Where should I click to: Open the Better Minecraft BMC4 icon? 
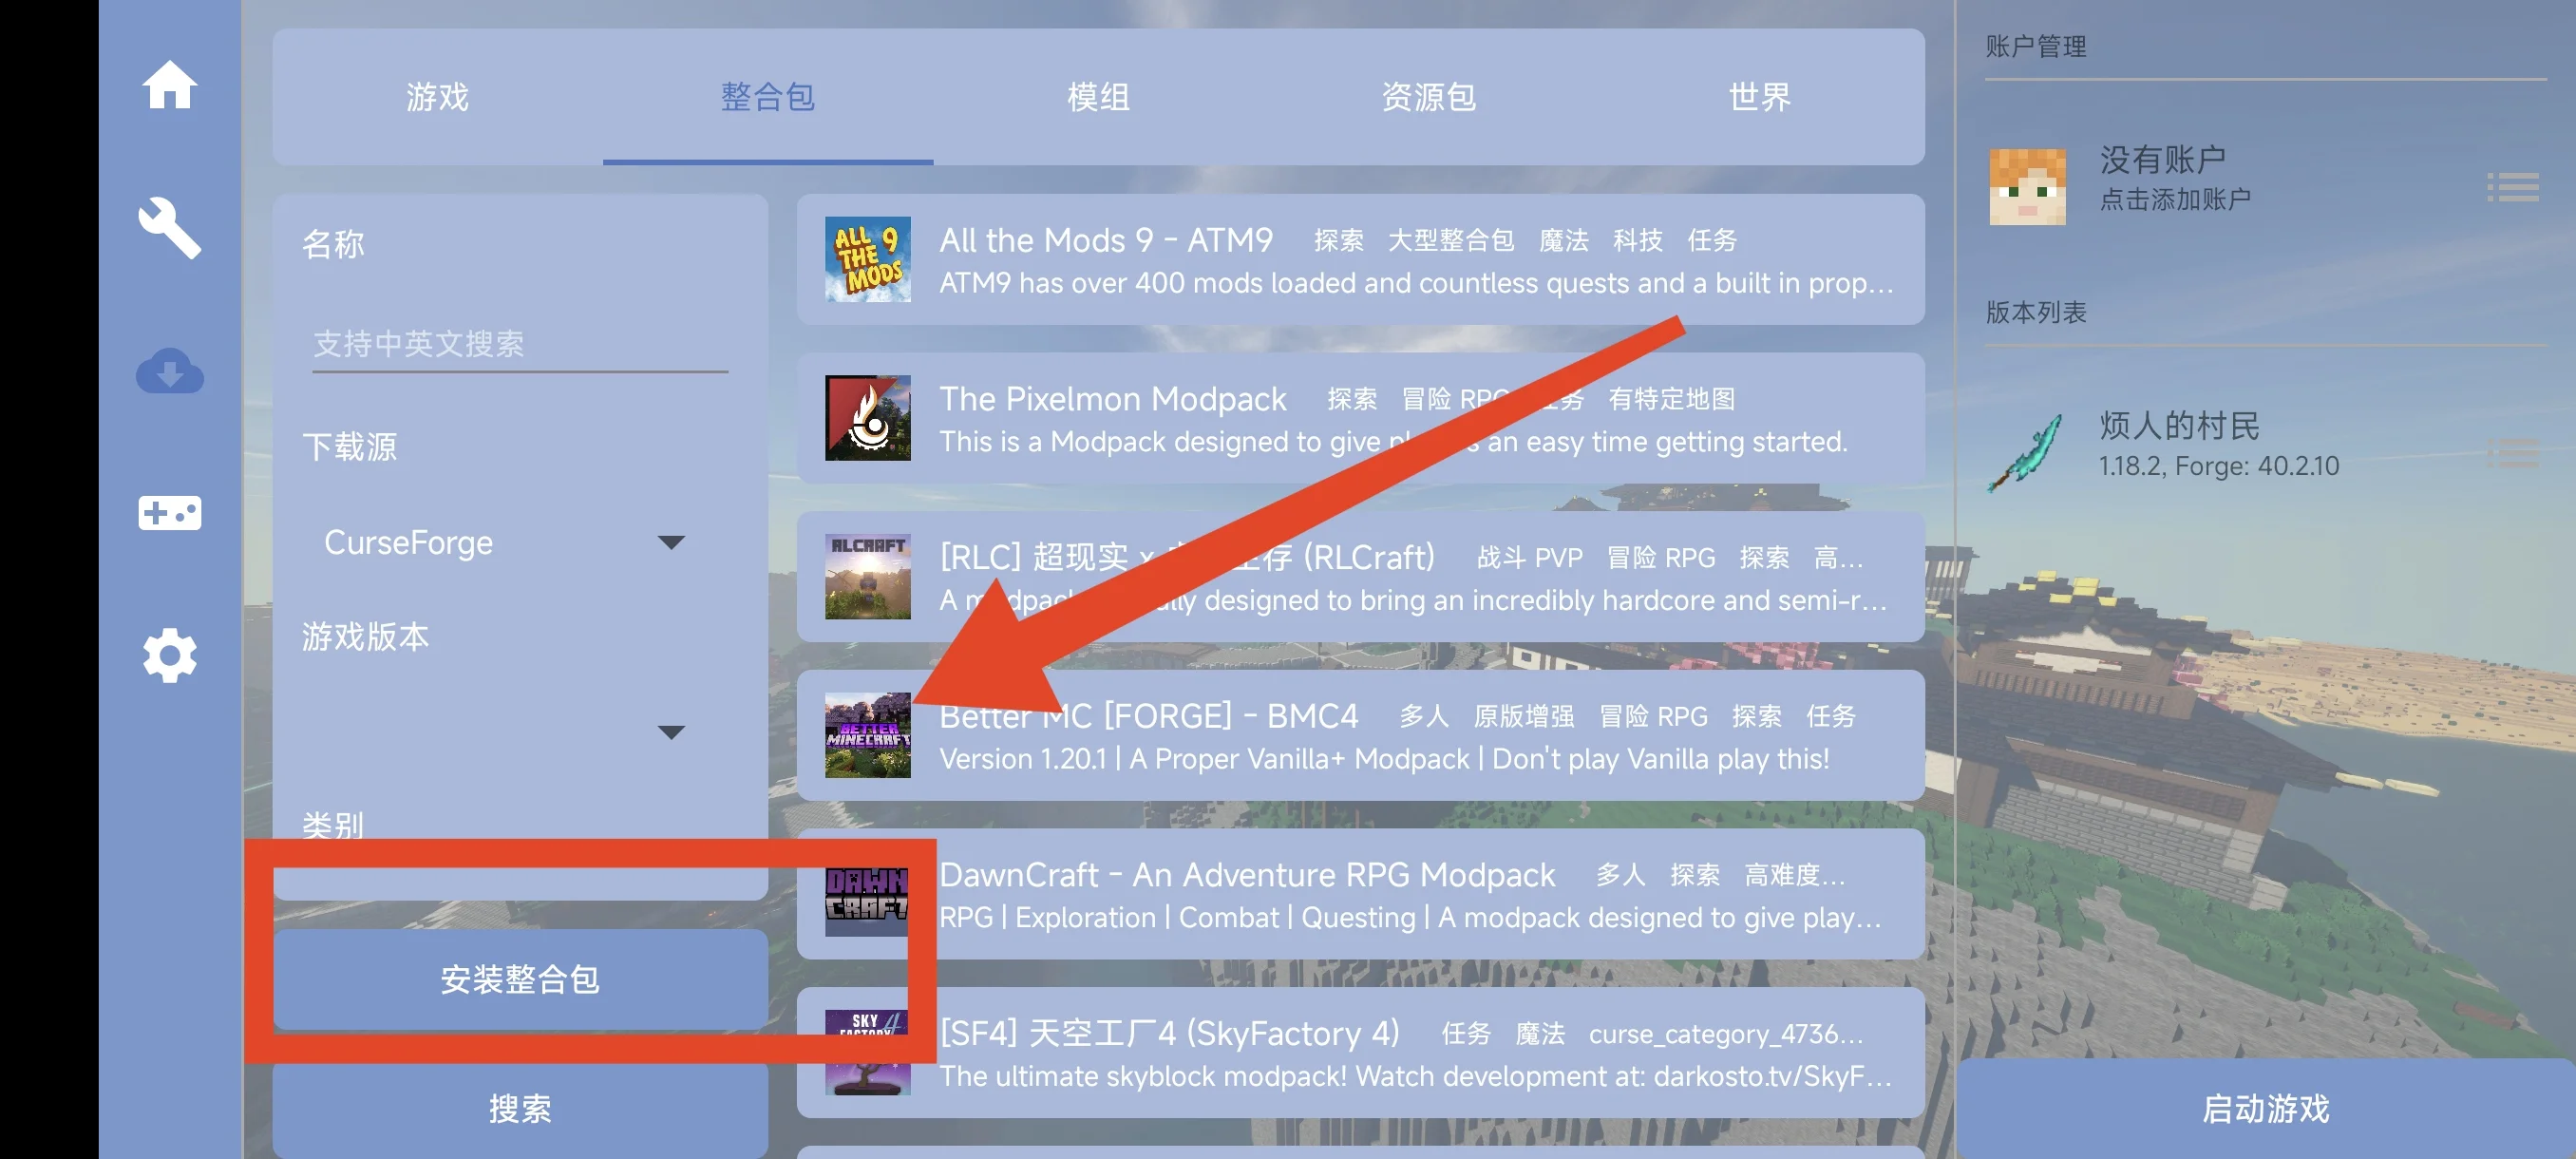pos(867,735)
